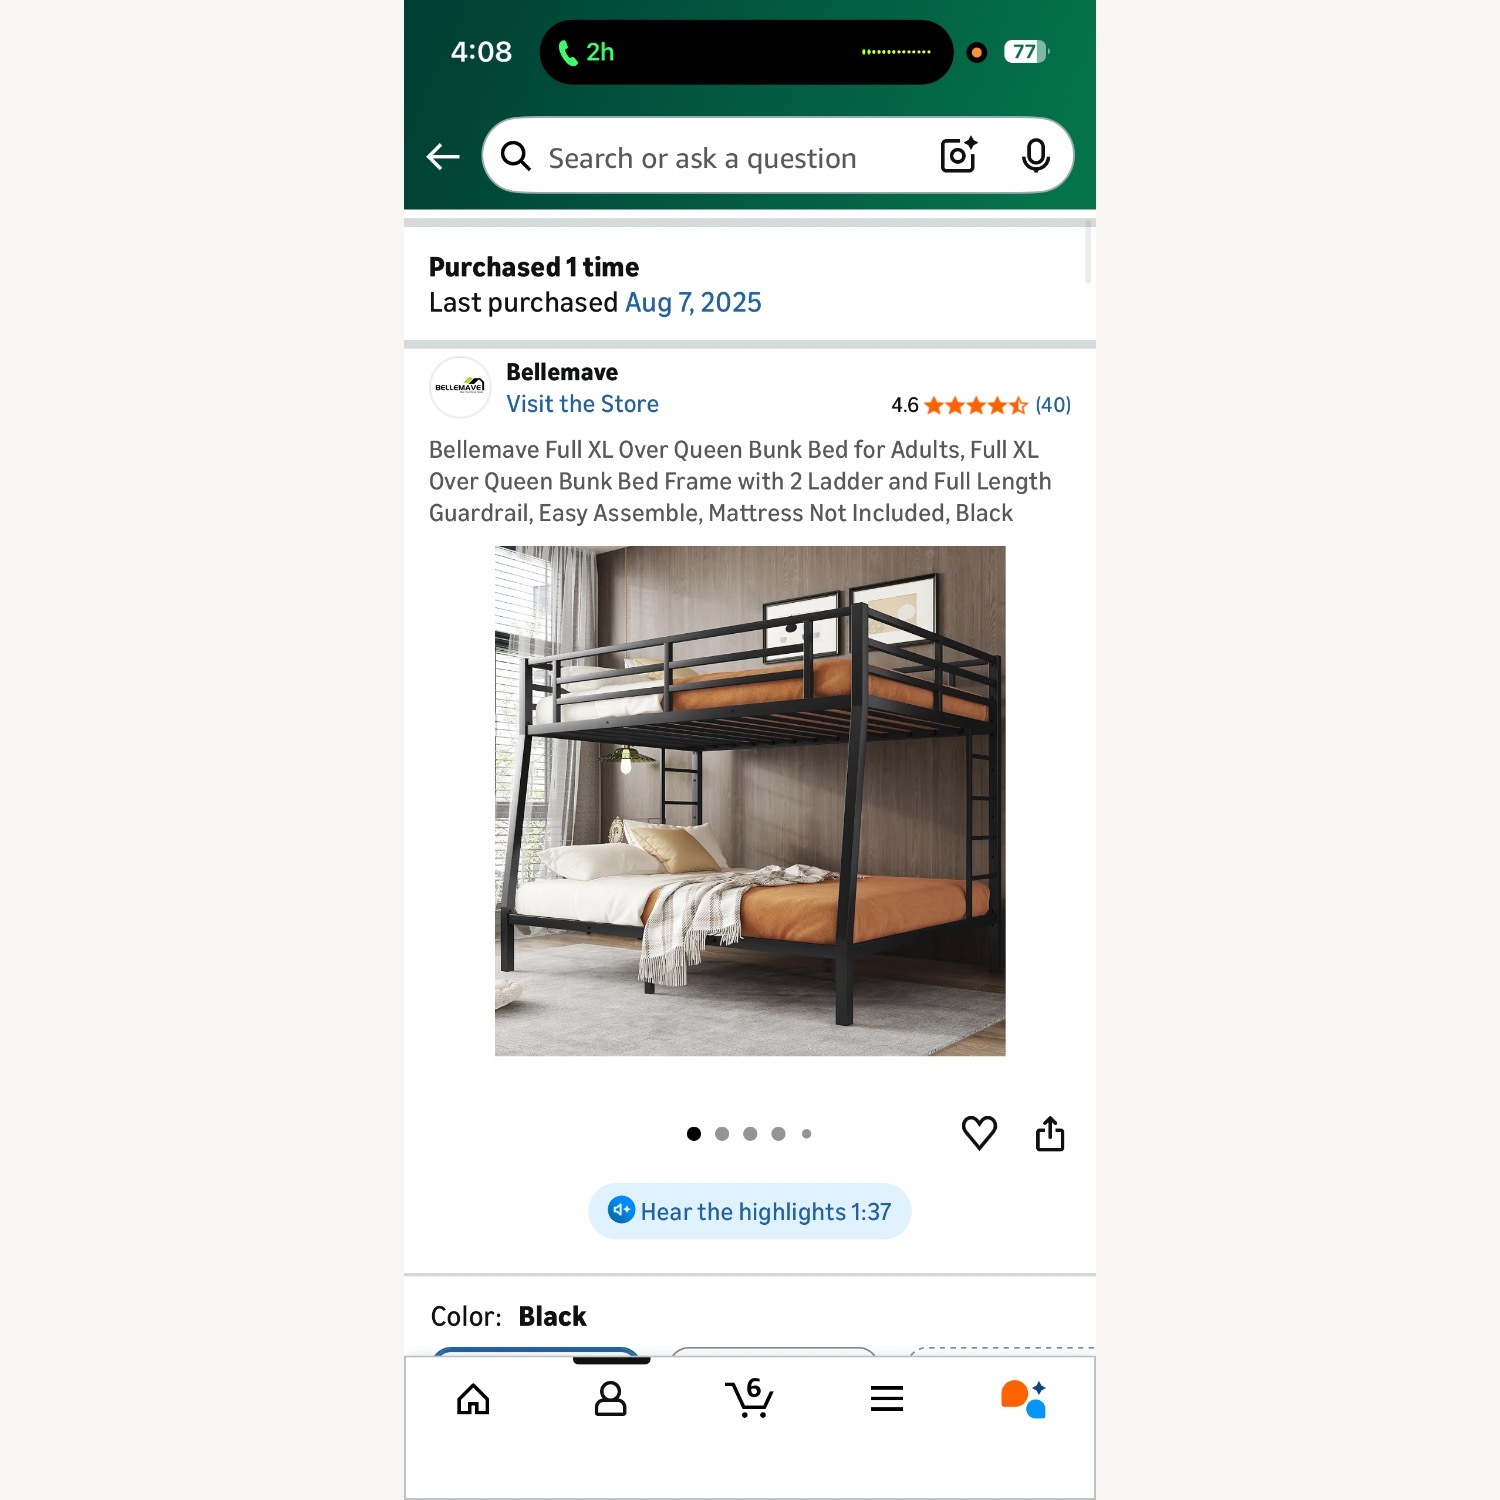This screenshot has width=1500, height=1500.
Task: Tap the share icon
Action: pyautogui.click(x=1050, y=1133)
